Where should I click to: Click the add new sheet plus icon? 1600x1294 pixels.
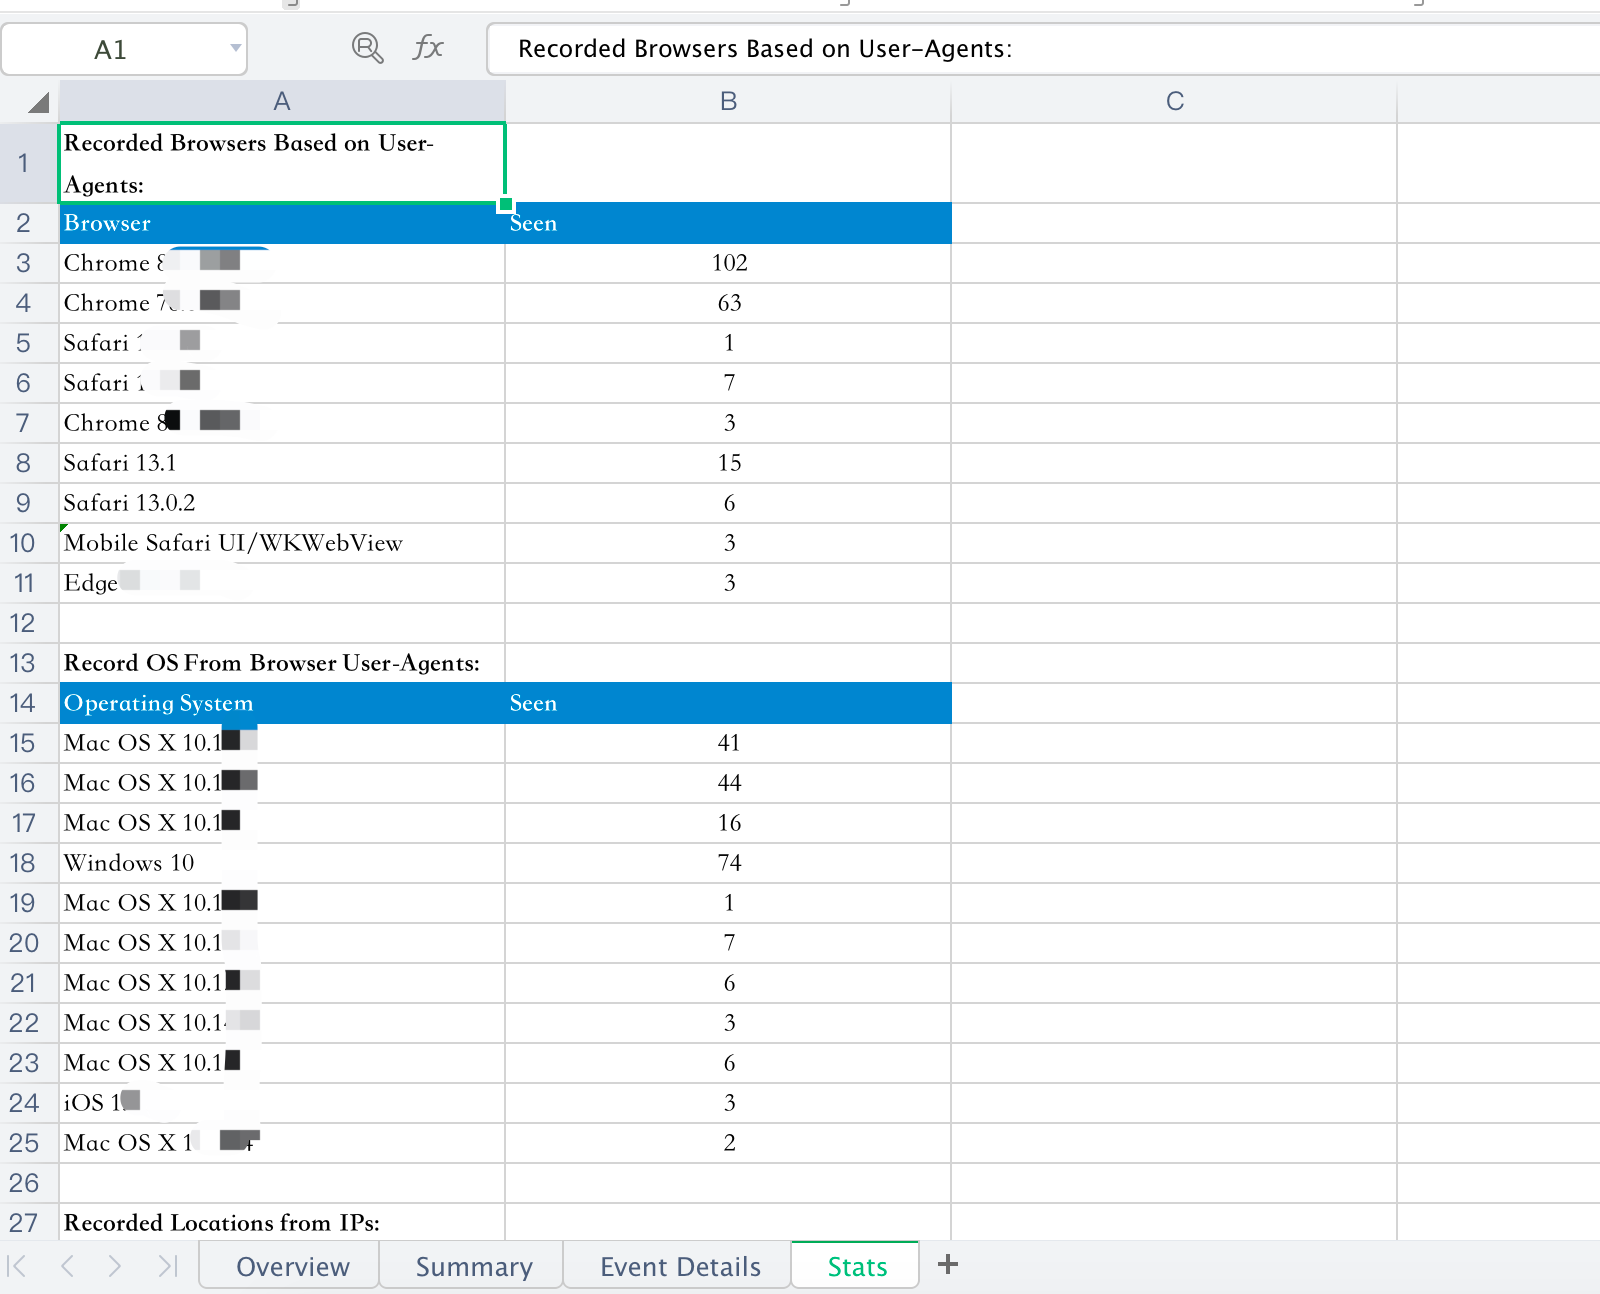(x=948, y=1265)
